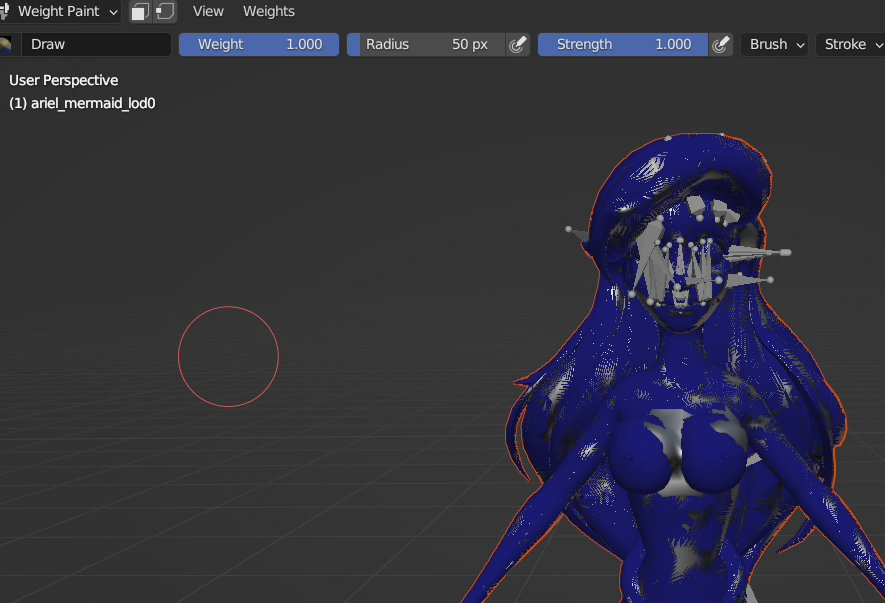Click the User Perspective label
Image resolution: width=885 pixels, height=603 pixels.
(x=64, y=80)
